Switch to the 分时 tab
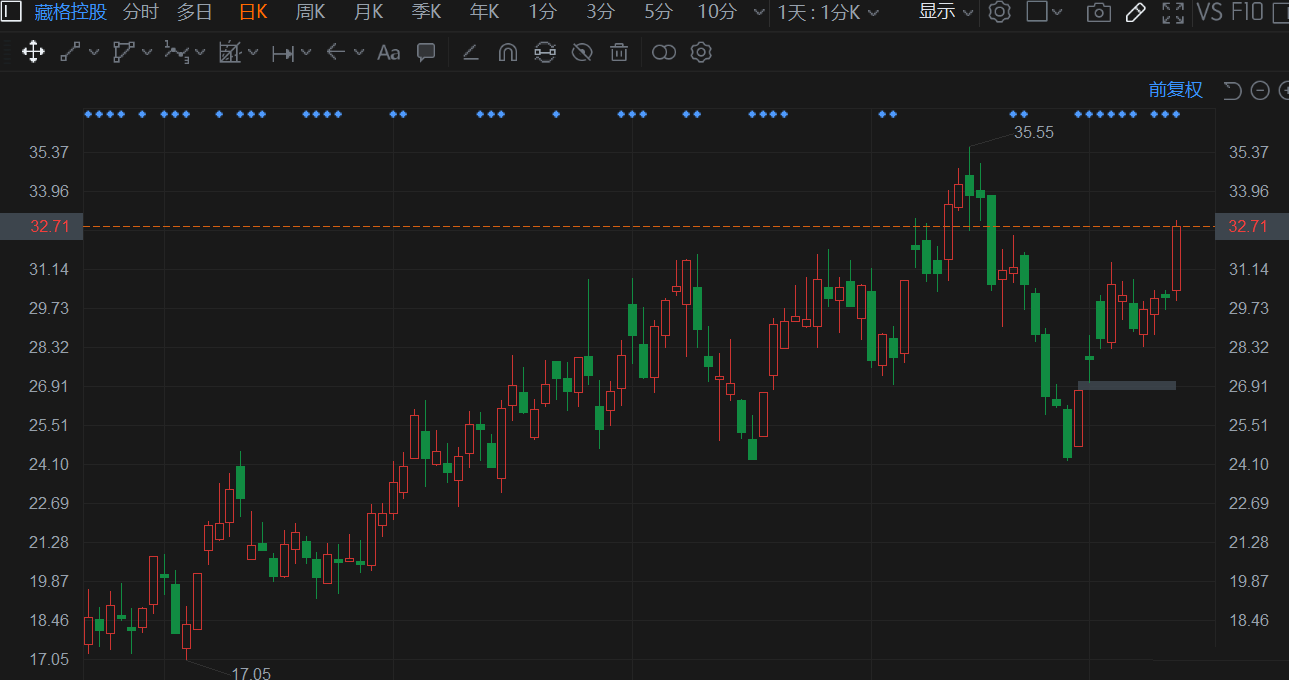 point(140,12)
